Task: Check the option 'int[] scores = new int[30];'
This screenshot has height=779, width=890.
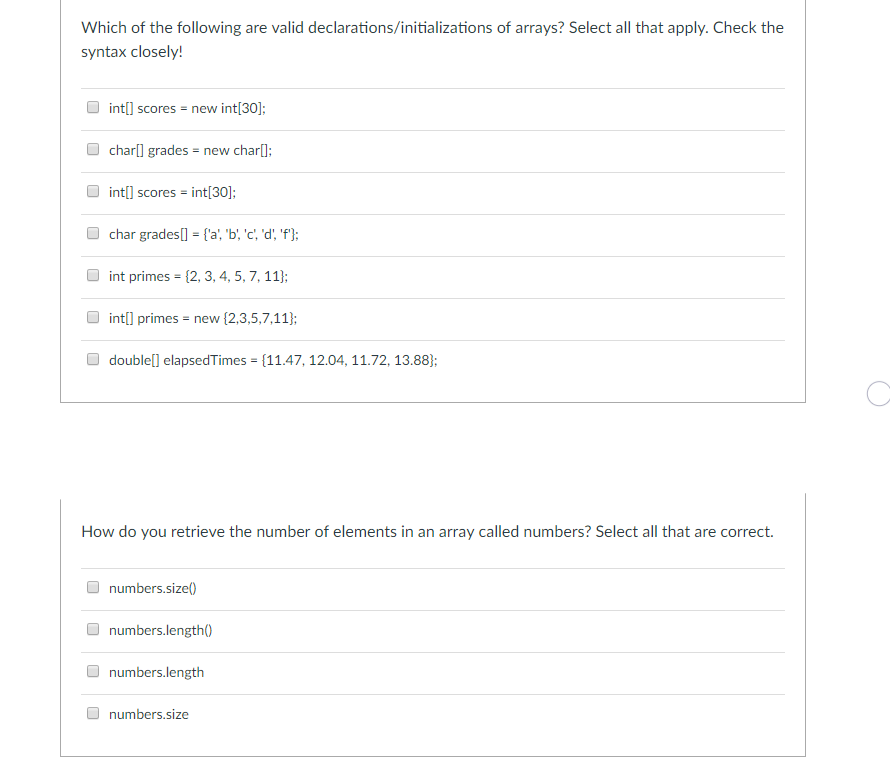Action: [92, 106]
